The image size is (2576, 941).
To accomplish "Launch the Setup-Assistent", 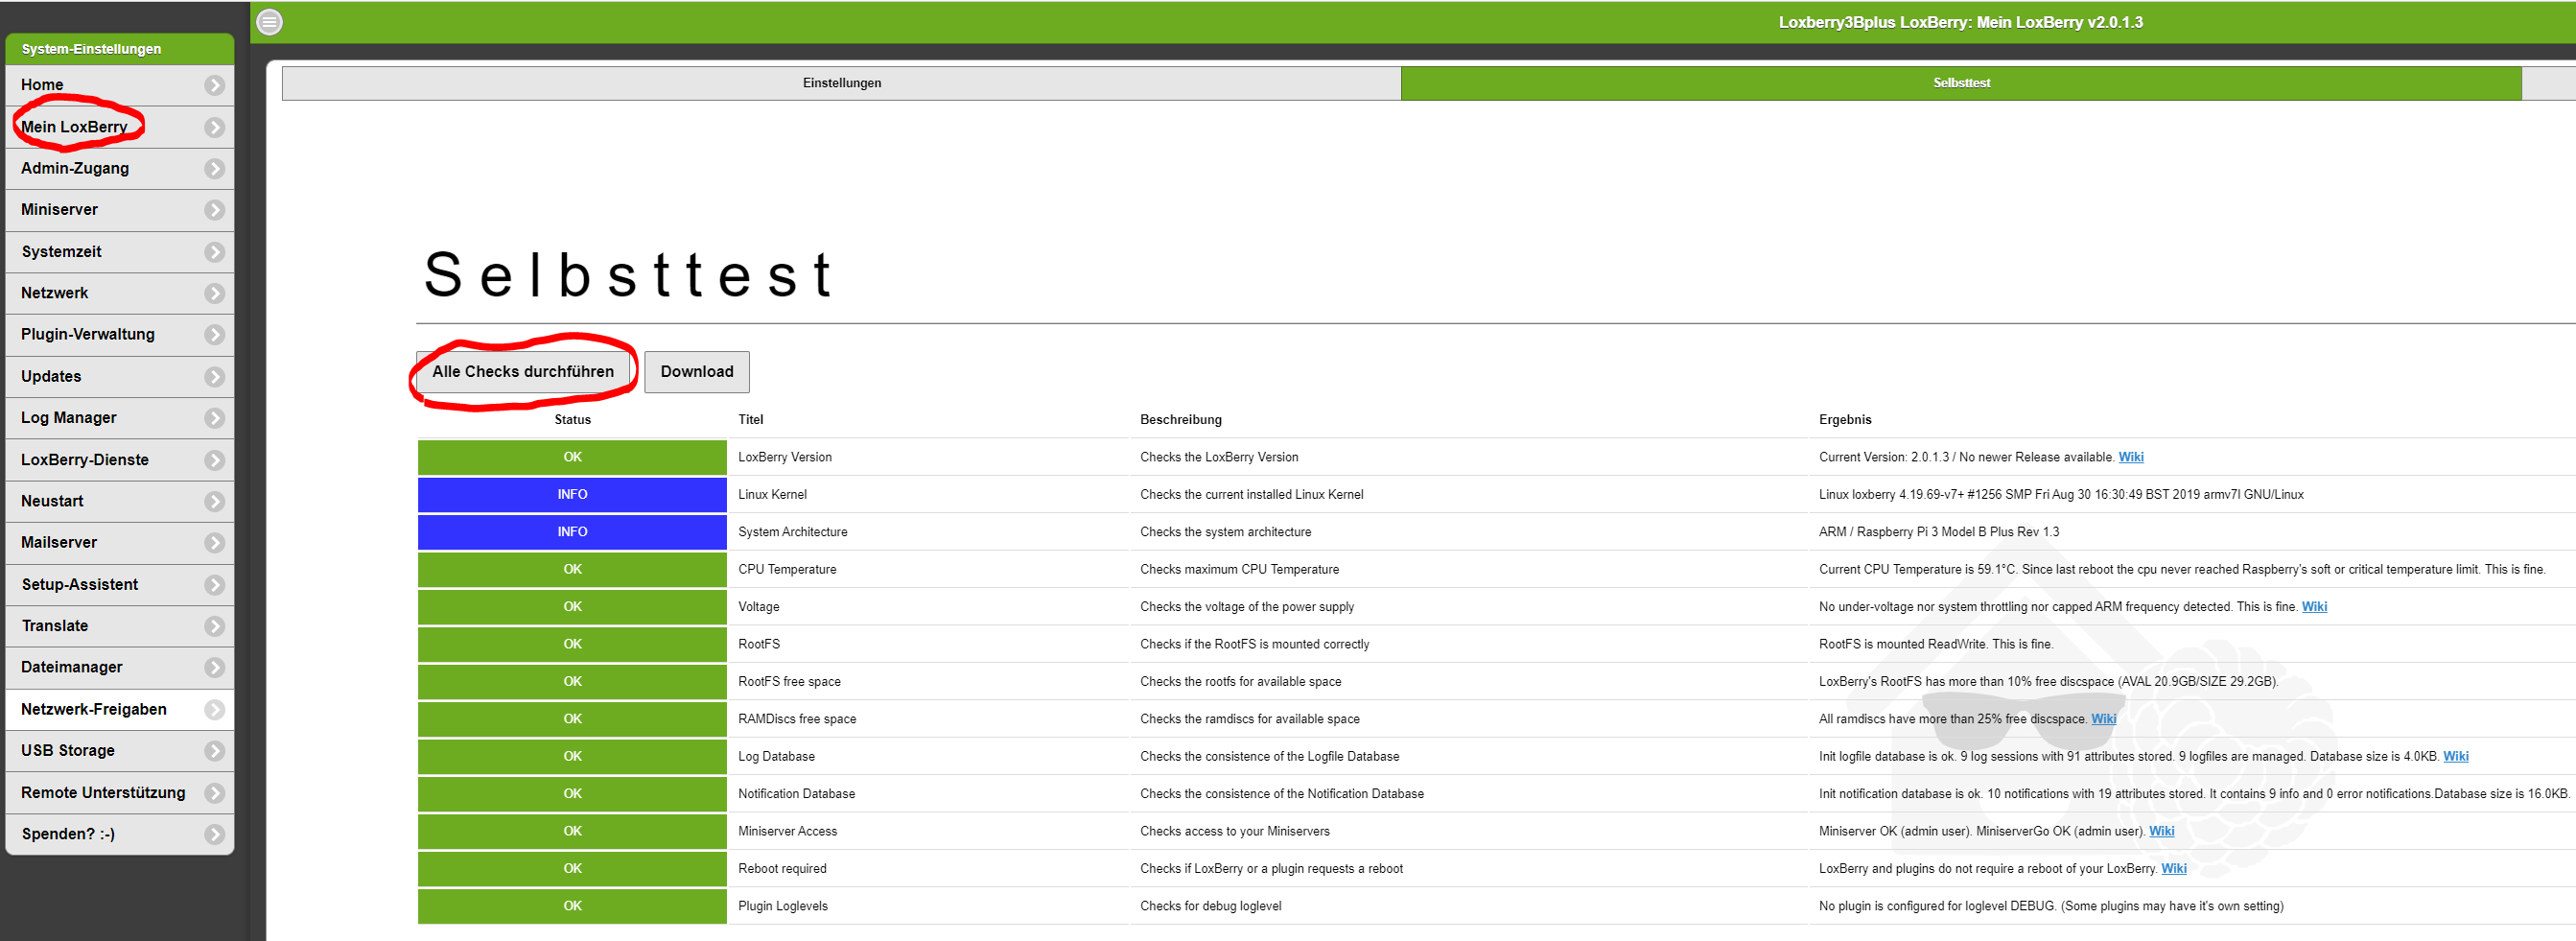I will click(x=120, y=585).
